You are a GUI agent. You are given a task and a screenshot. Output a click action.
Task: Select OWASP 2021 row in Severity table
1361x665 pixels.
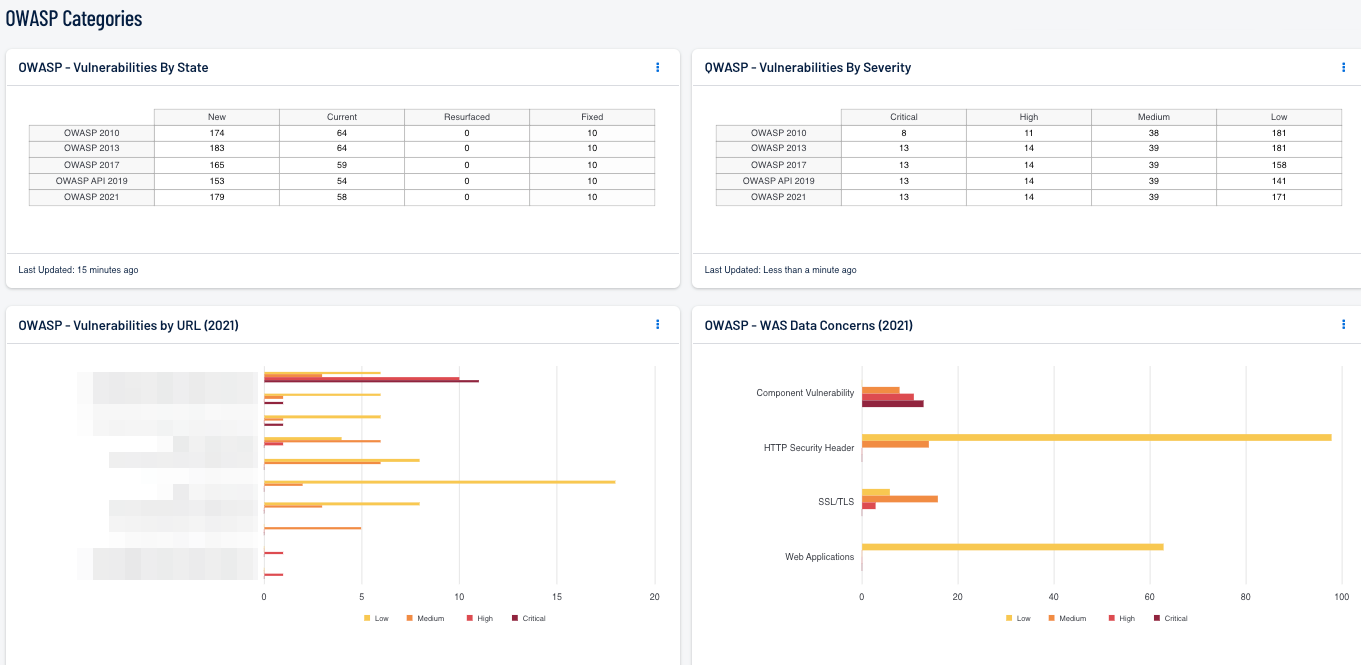[1029, 197]
